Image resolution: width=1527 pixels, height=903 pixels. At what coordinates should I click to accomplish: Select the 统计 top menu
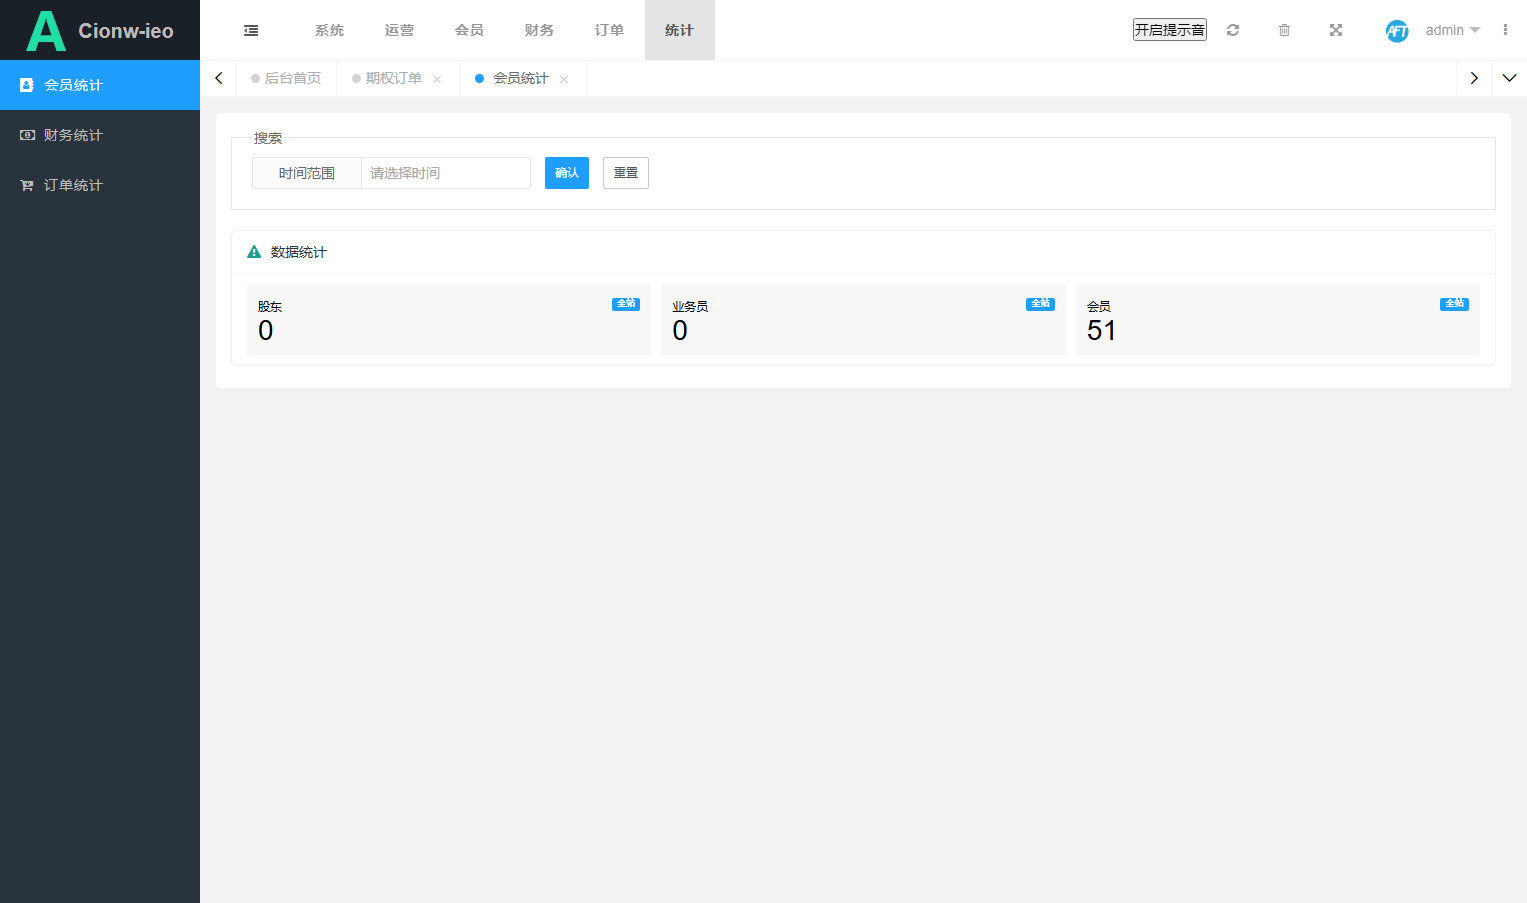[679, 30]
